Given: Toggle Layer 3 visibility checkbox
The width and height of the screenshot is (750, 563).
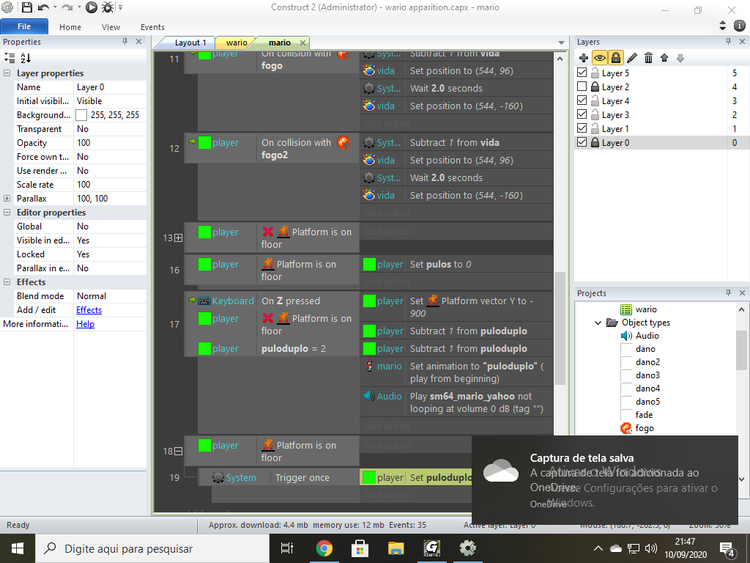Looking at the screenshot, I should pyautogui.click(x=582, y=114).
